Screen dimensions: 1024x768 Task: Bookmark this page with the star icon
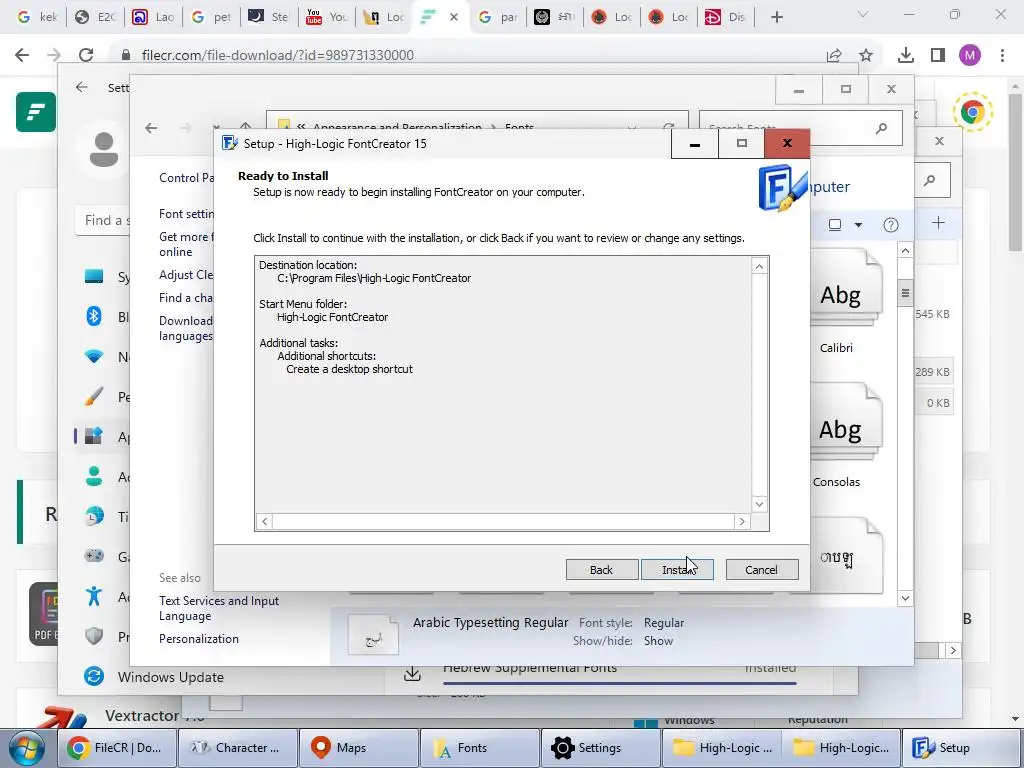click(866, 56)
